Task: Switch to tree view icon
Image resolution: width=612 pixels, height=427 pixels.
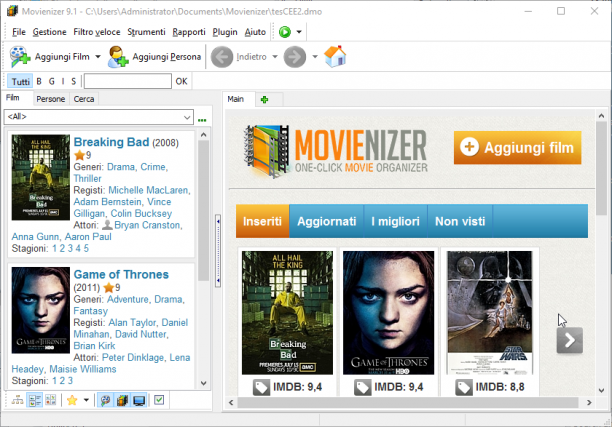Action: tap(17, 400)
